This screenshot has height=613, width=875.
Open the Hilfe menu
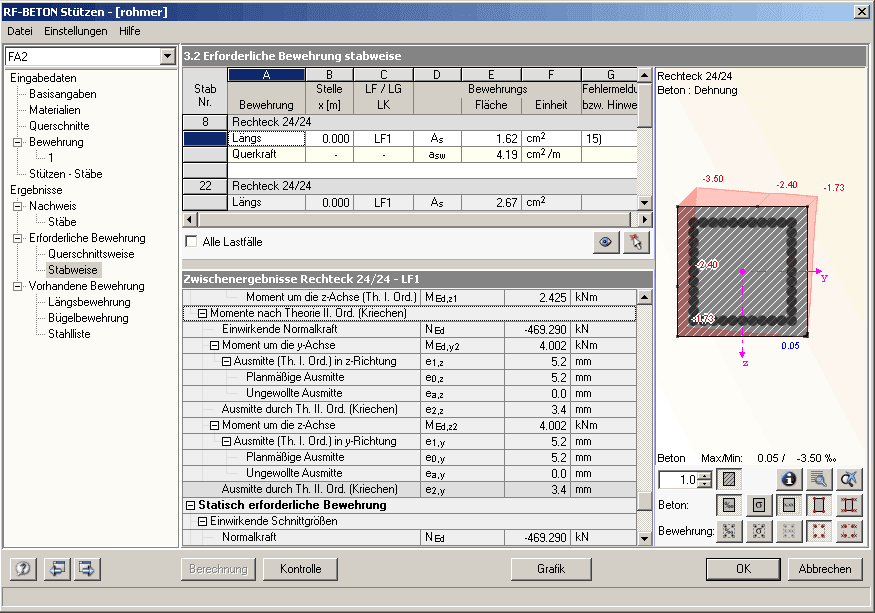click(x=129, y=31)
